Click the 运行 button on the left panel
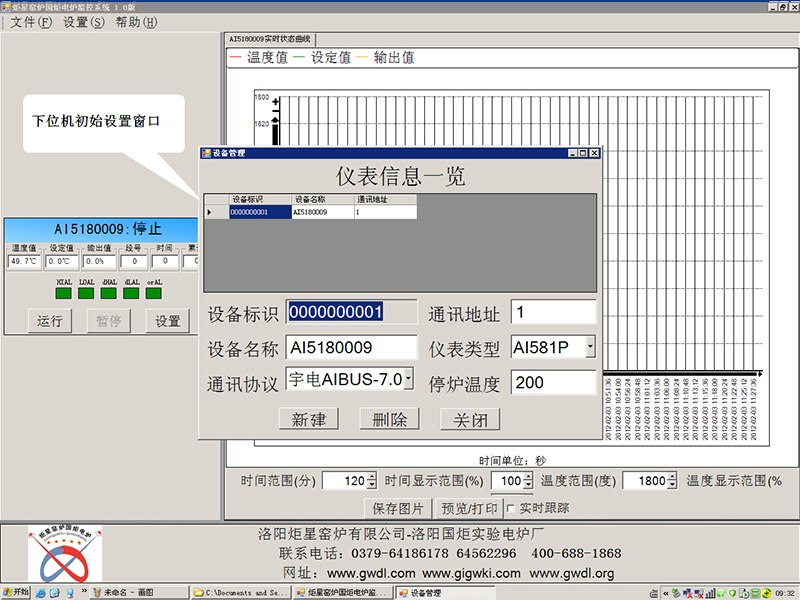This screenshot has height=600, width=800. click(x=49, y=320)
